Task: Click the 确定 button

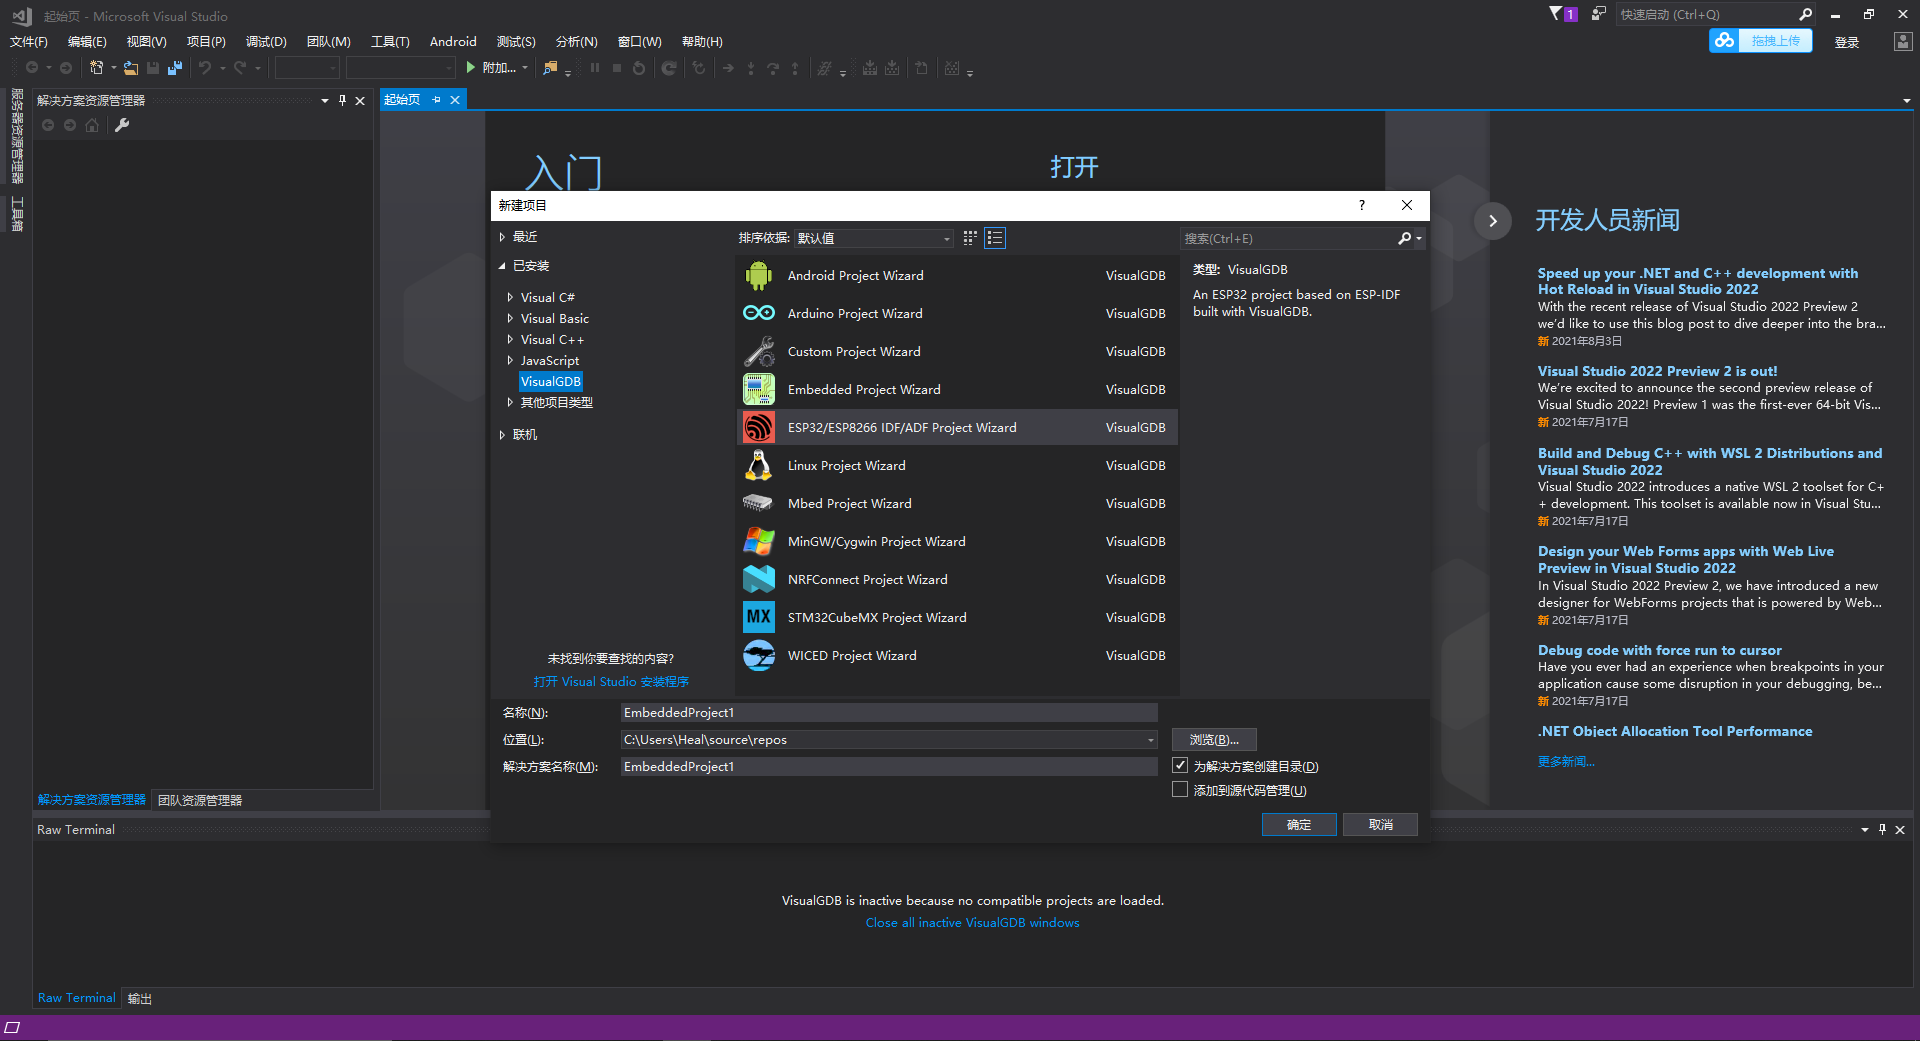Action: (x=1299, y=824)
